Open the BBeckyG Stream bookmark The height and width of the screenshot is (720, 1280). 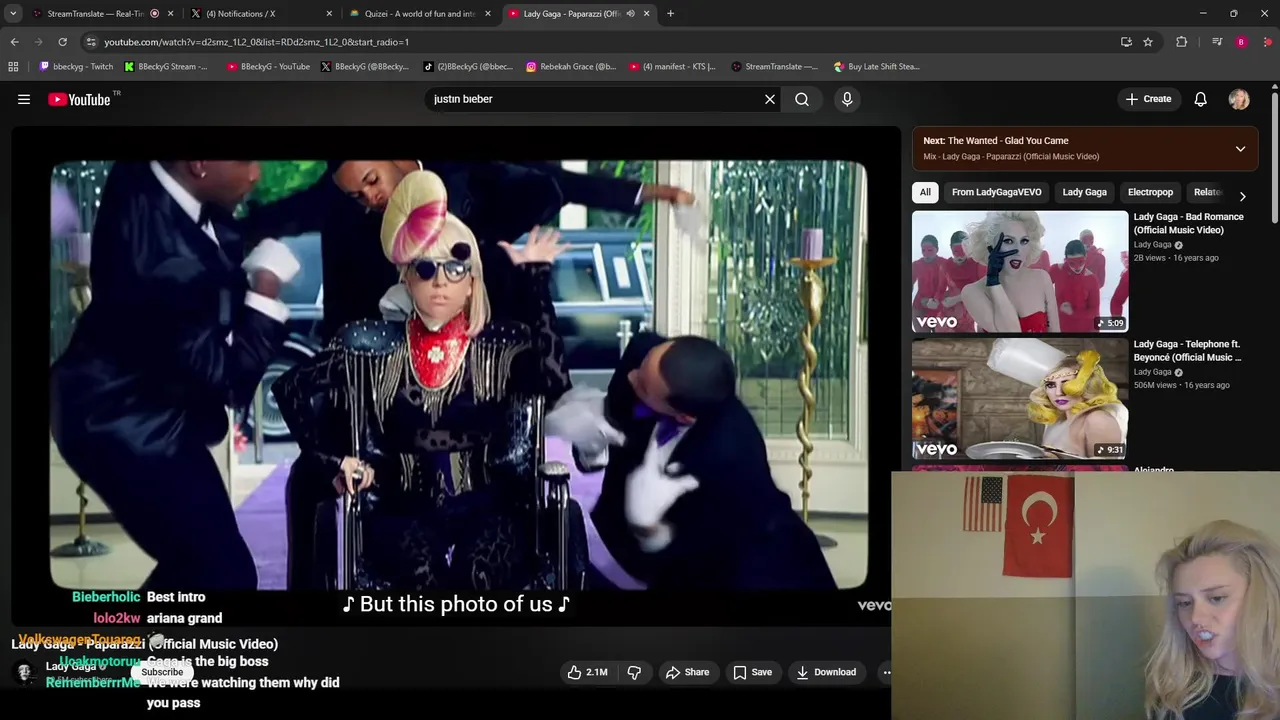166,67
